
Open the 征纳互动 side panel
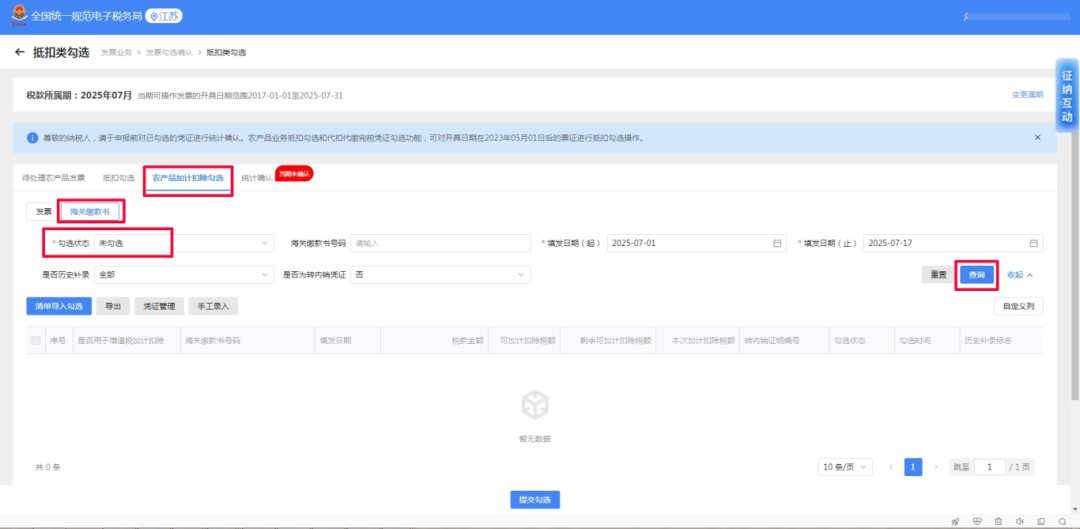click(x=1067, y=96)
